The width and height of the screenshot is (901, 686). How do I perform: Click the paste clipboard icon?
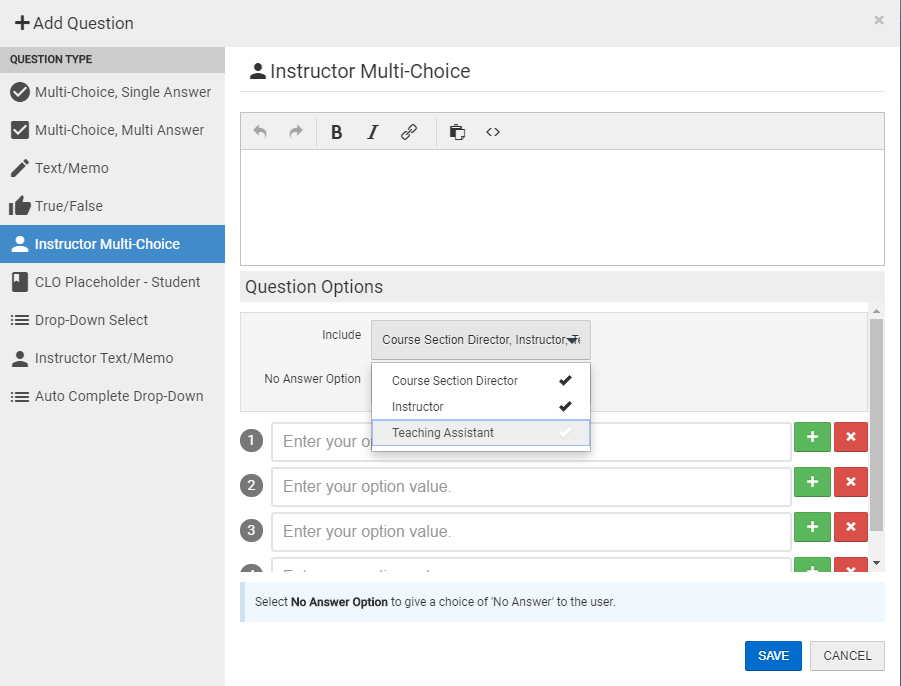pyautogui.click(x=457, y=132)
